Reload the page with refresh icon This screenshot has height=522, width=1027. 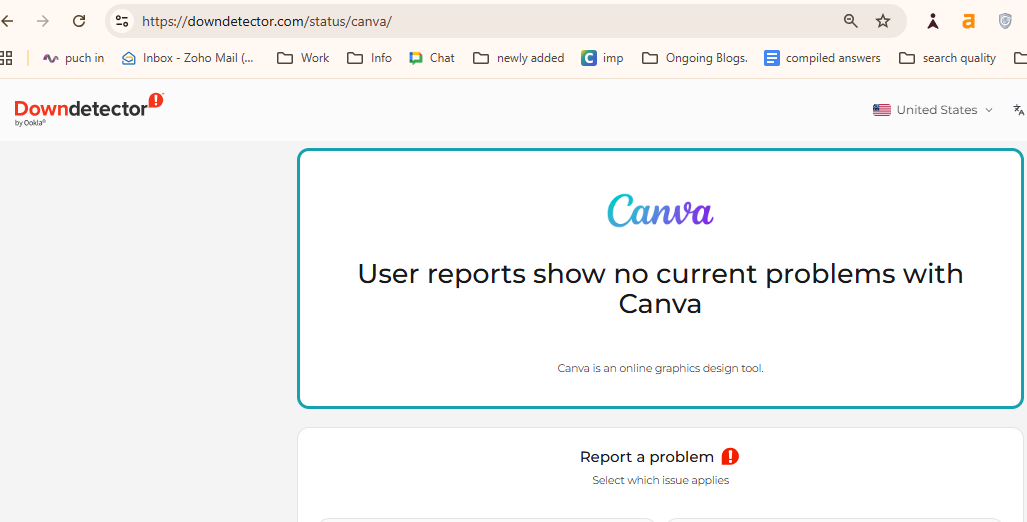(79, 21)
